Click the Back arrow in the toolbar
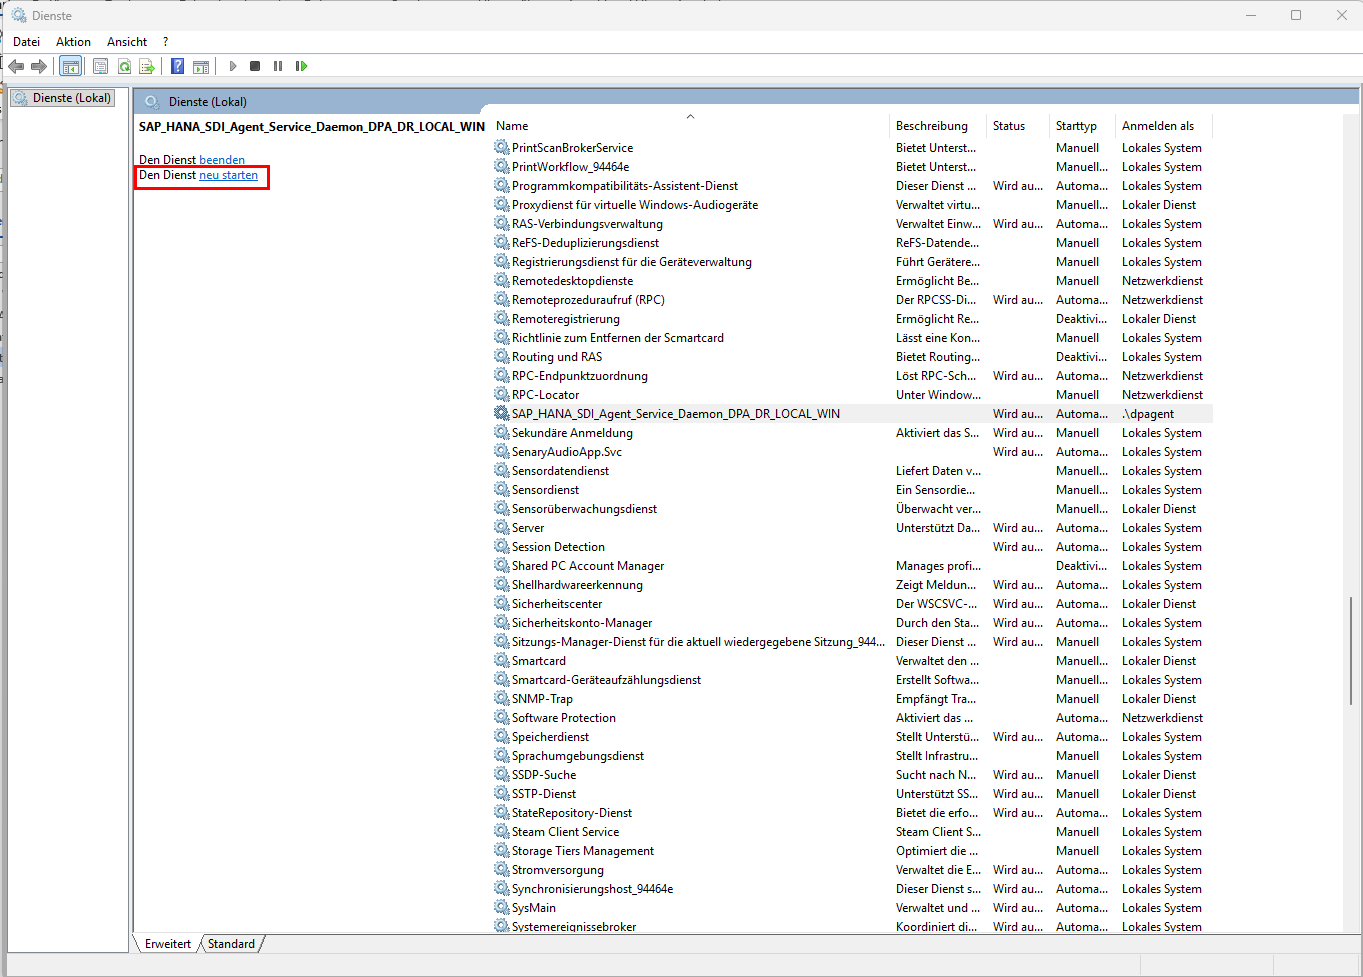 point(16,66)
